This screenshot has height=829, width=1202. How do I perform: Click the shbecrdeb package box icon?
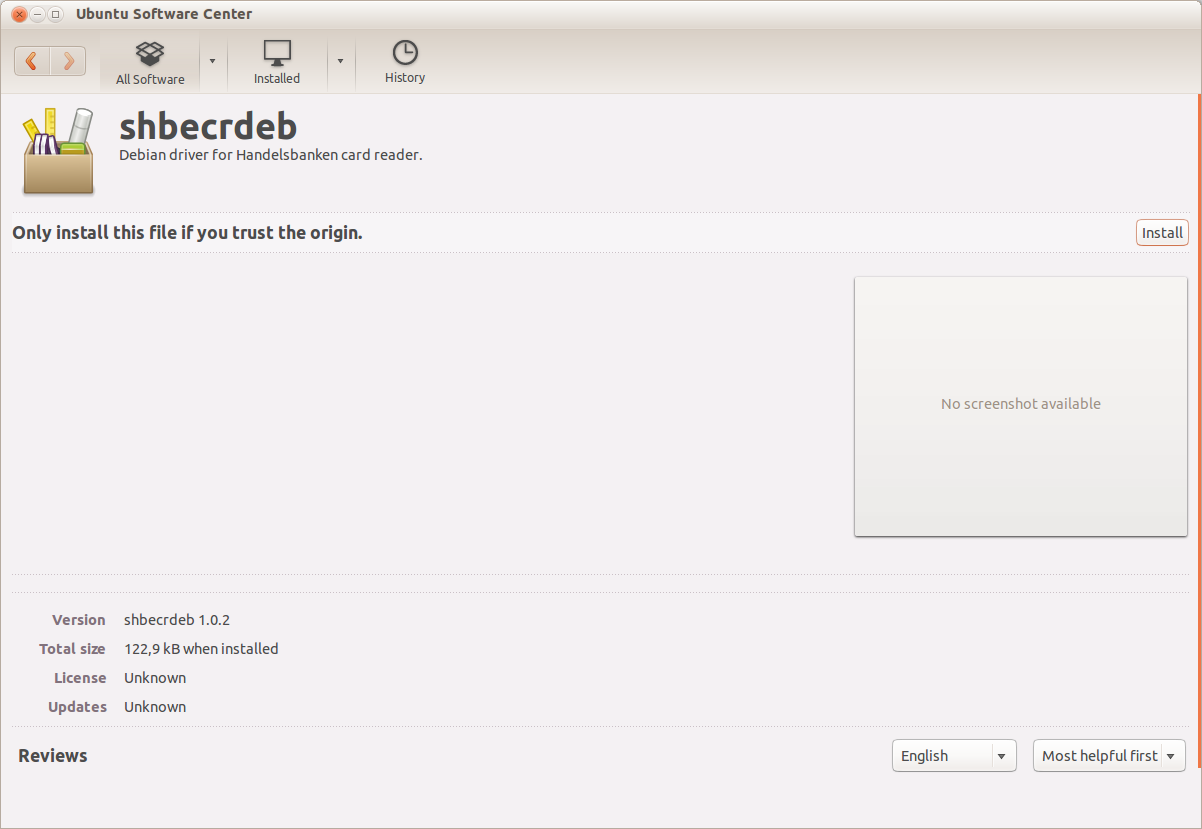(58, 151)
